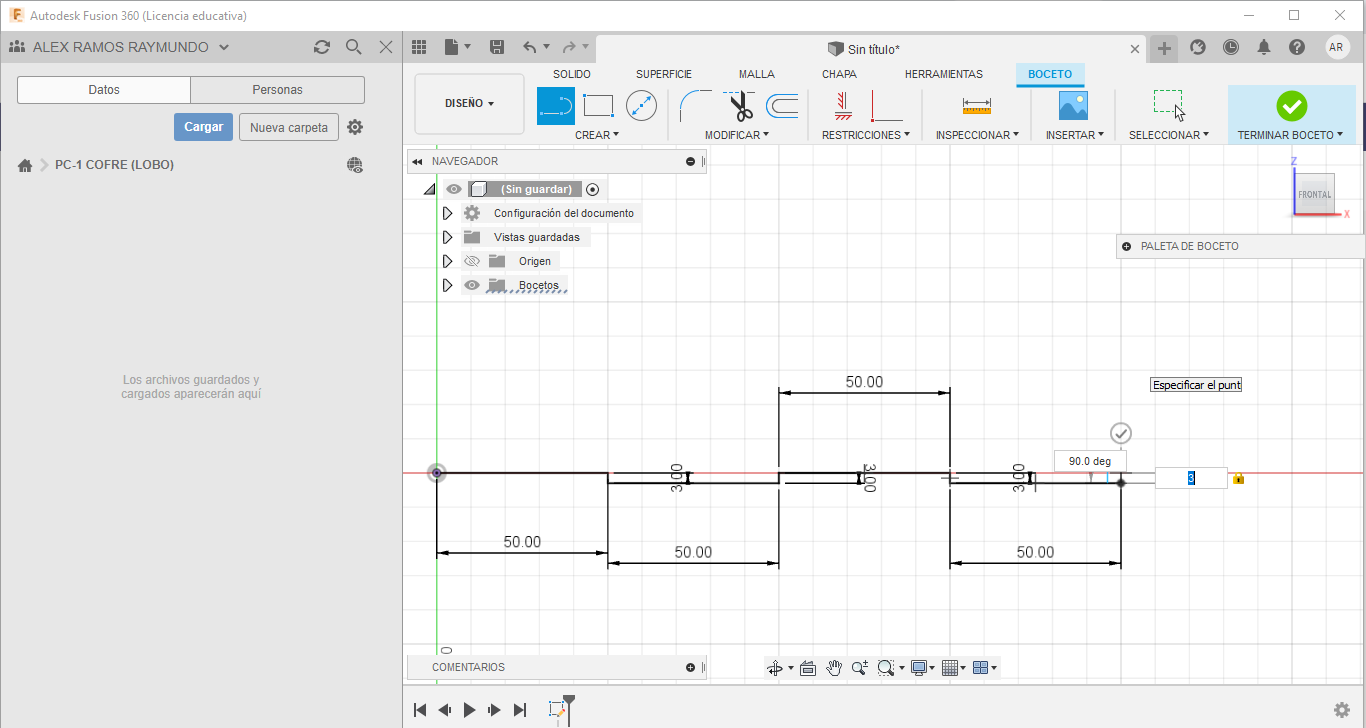The width and height of the screenshot is (1366, 728).
Task: Select the Trim scissors tool
Action: pos(741,106)
